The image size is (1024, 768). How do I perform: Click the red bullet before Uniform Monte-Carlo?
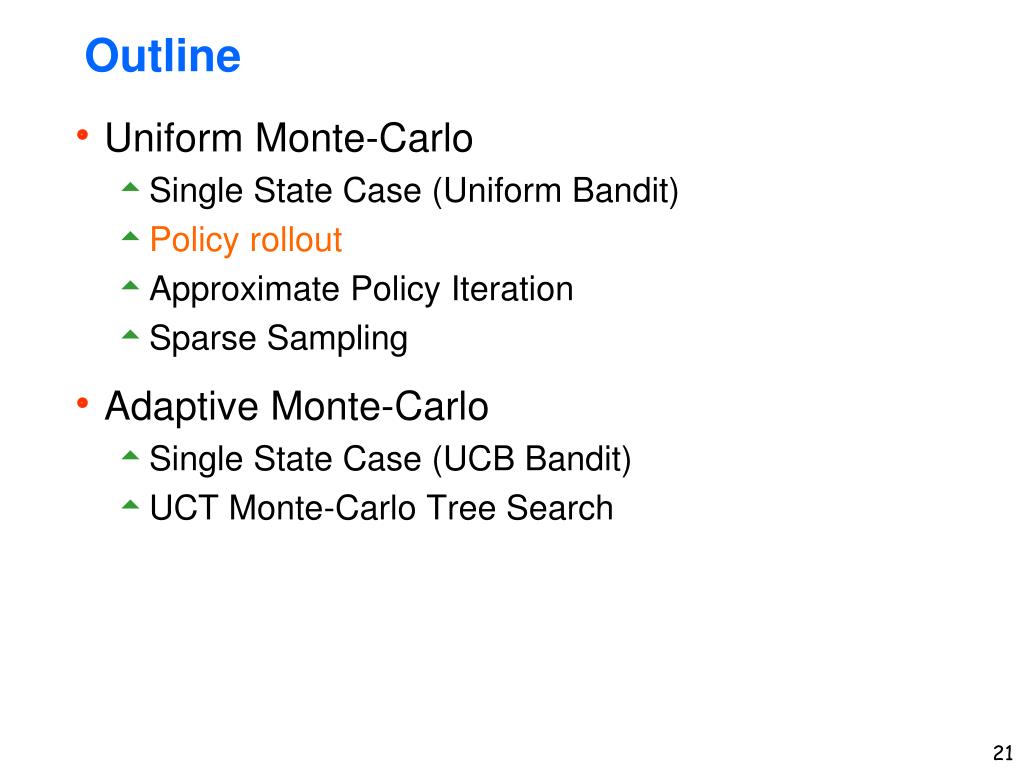(x=82, y=136)
